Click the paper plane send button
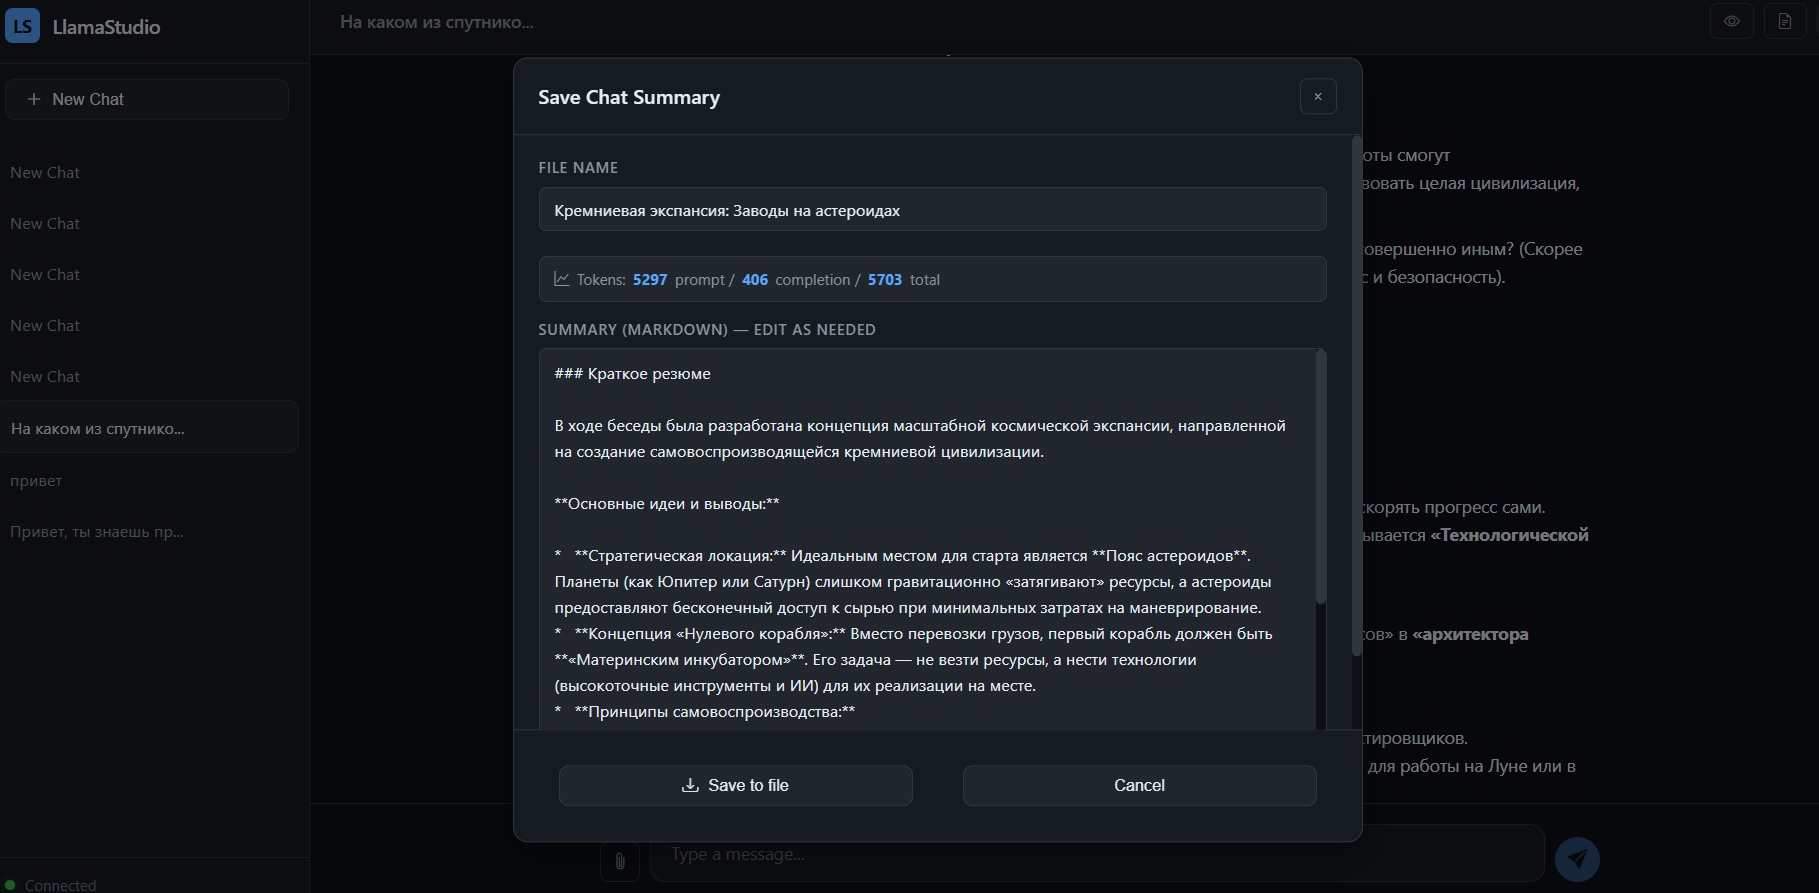The width and height of the screenshot is (1819, 893). (x=1577, y=858)
